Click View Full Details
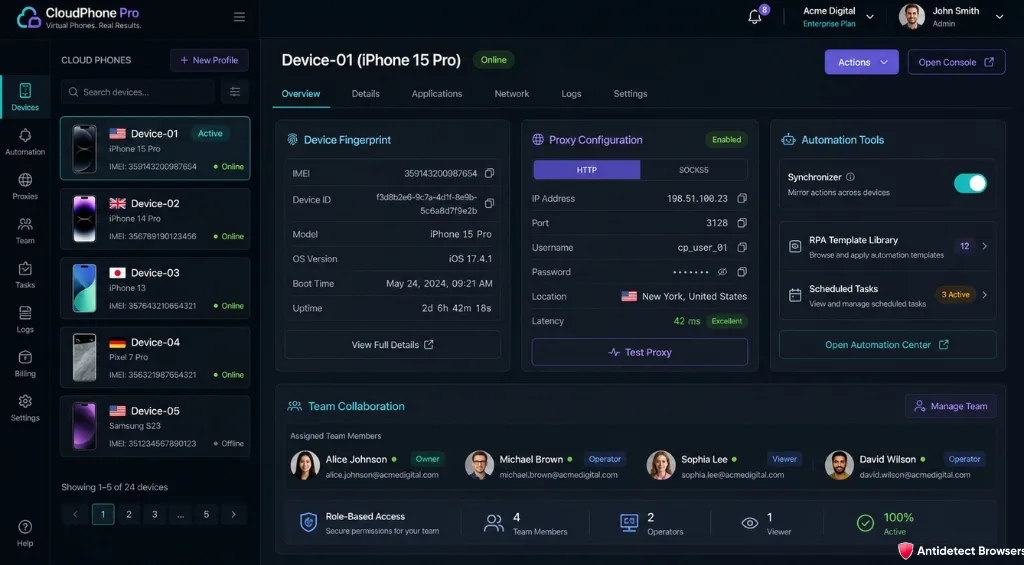The height and width of the screenshot is (565, 1024). pyautogui.click(x=392, y=345)
